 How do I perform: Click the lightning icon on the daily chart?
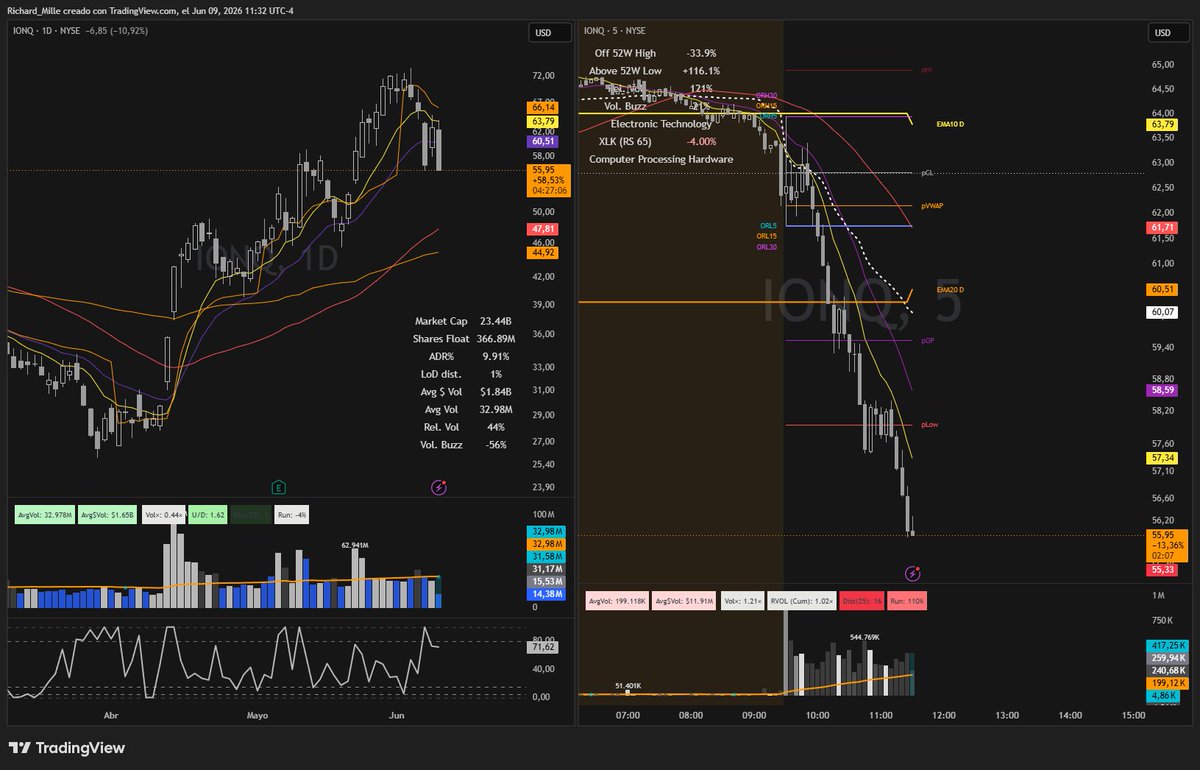pyautogui.click(x=438, y=487)
